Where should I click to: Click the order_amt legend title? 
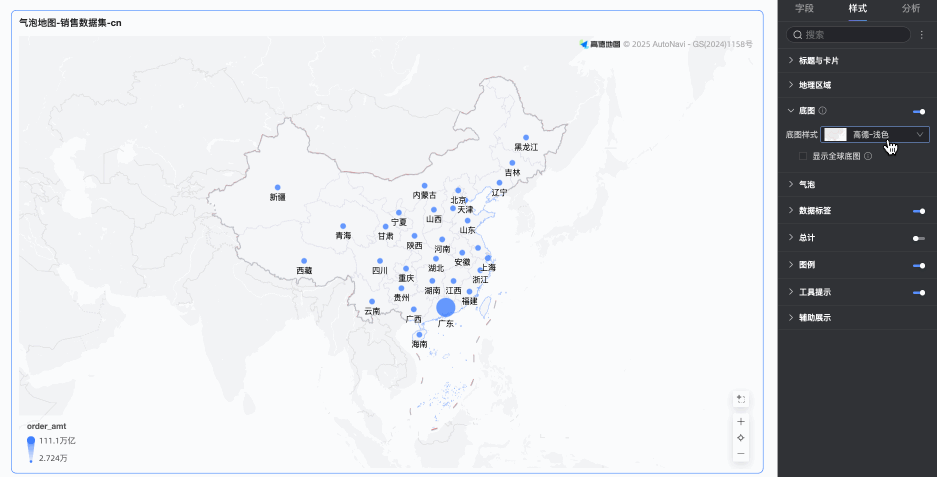click(x=47, y=426)
